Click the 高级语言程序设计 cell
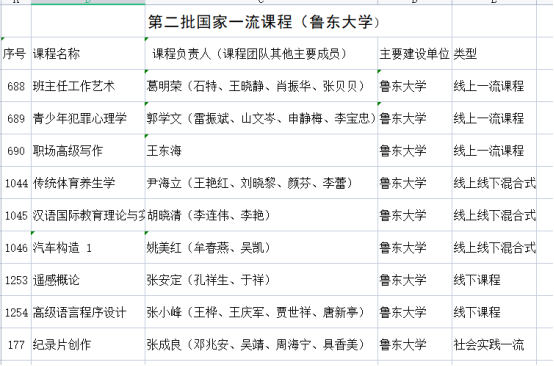Viewport: 554px width, 366px height. click(x=88, y=312)
